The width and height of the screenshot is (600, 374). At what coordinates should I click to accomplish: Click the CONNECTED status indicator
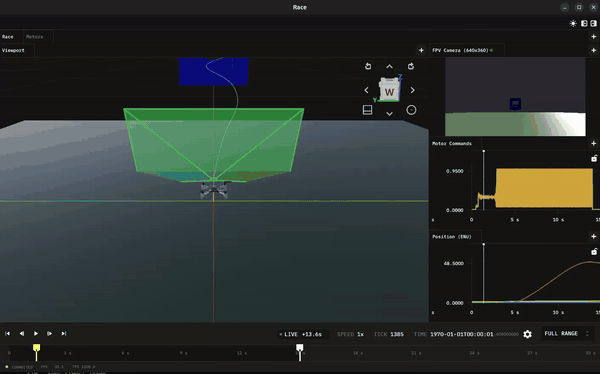(19, 367)
